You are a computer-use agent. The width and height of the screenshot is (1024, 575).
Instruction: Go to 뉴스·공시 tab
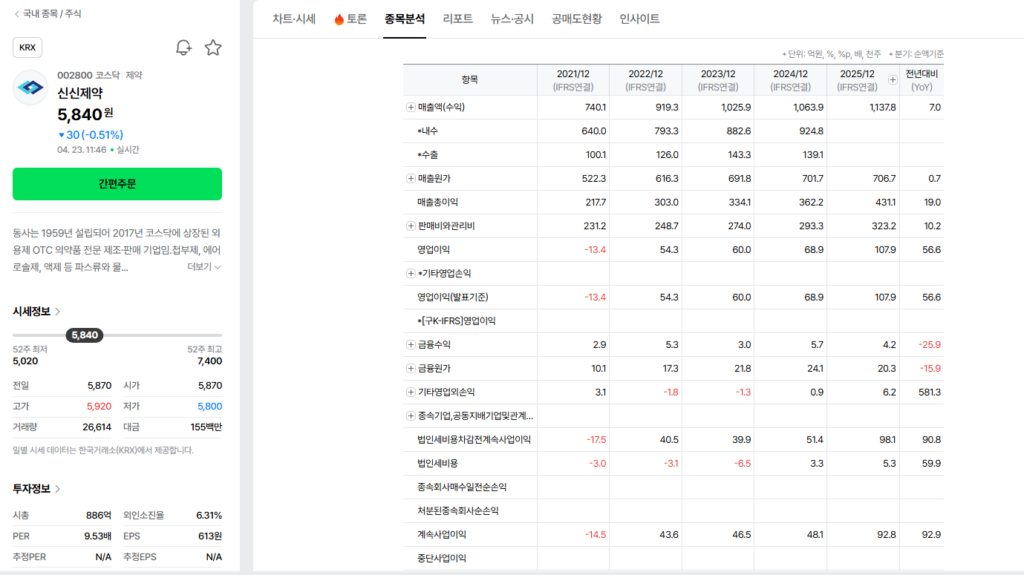pyautogui.click(x=512, y=19)
